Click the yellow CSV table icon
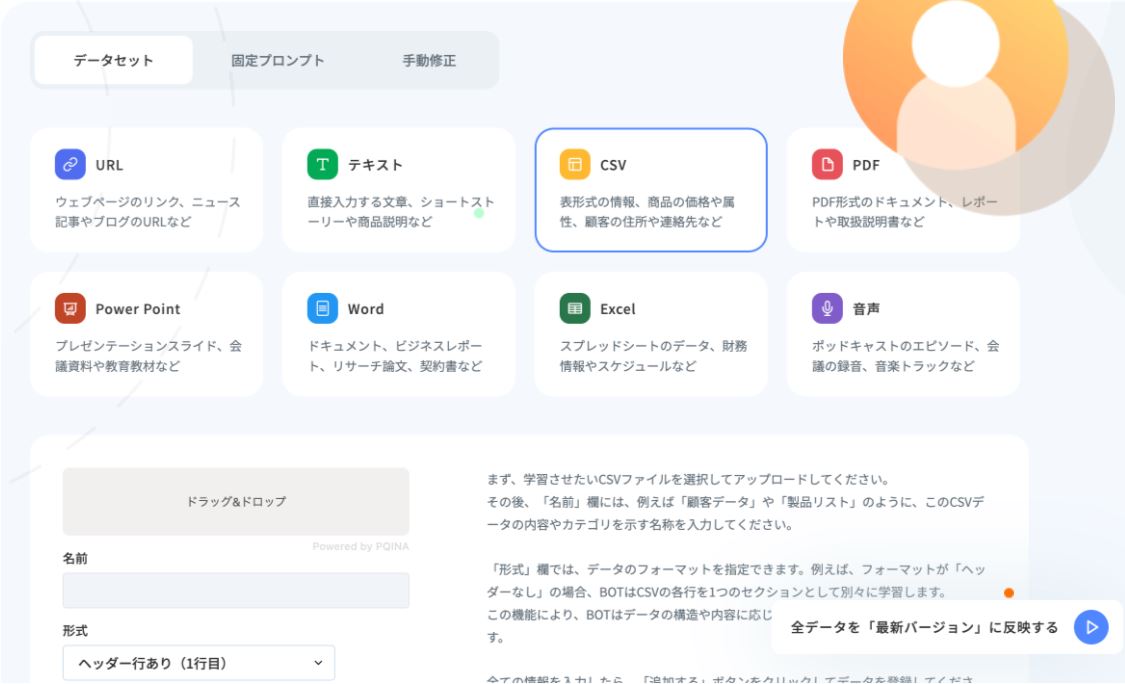Image resolution: width=1125 pixels, height=684 pixels. [x=575, y=165]
